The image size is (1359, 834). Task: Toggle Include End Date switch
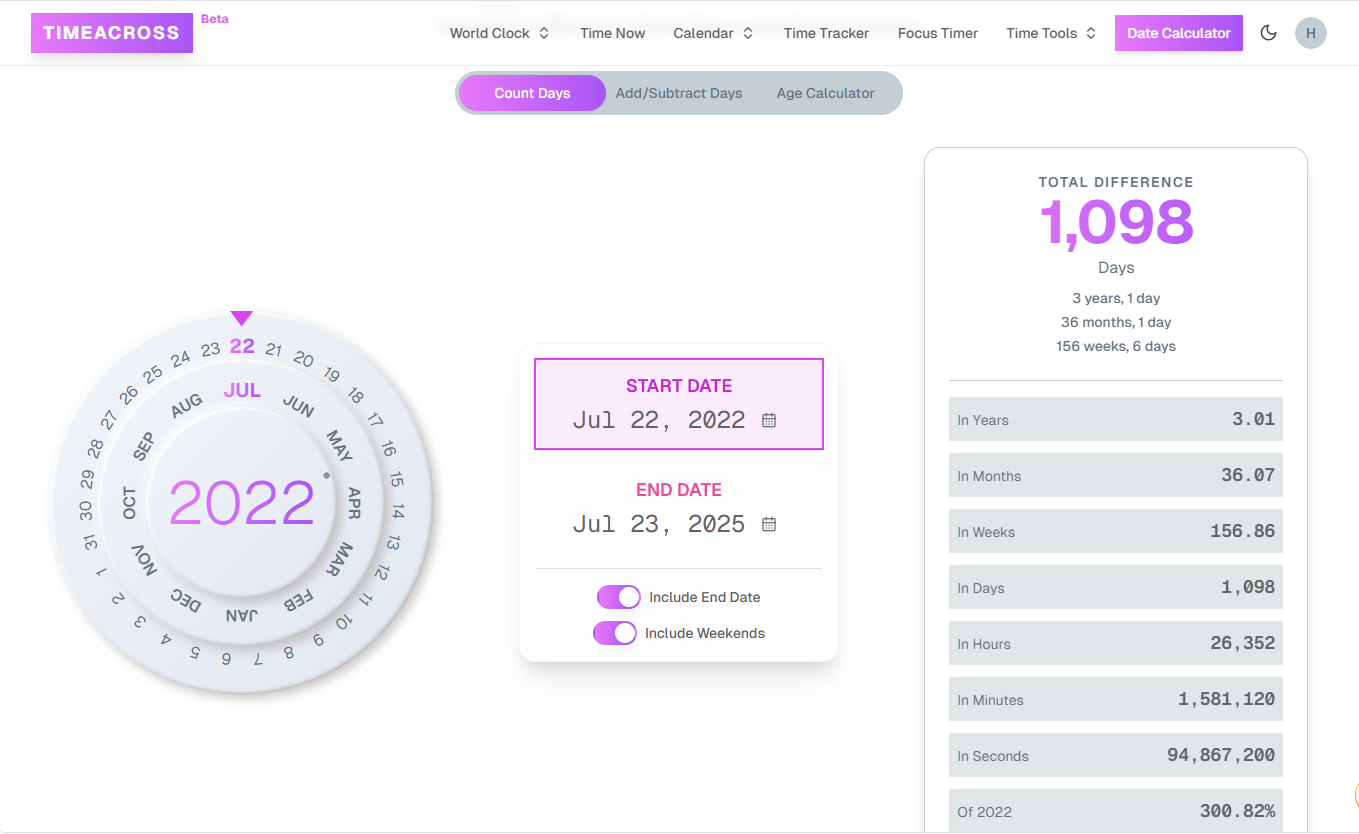(x=618, y=597)
